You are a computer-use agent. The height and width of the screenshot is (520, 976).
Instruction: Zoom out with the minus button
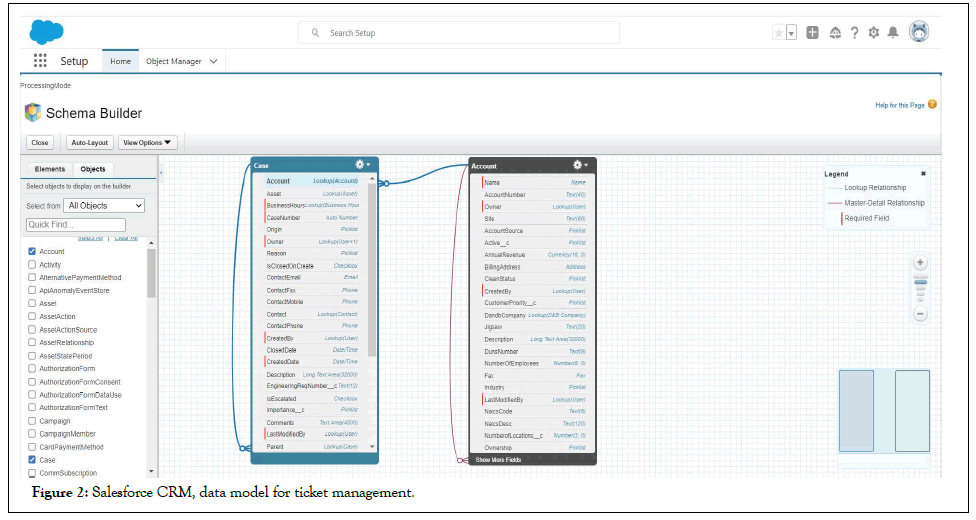(920, 313)
